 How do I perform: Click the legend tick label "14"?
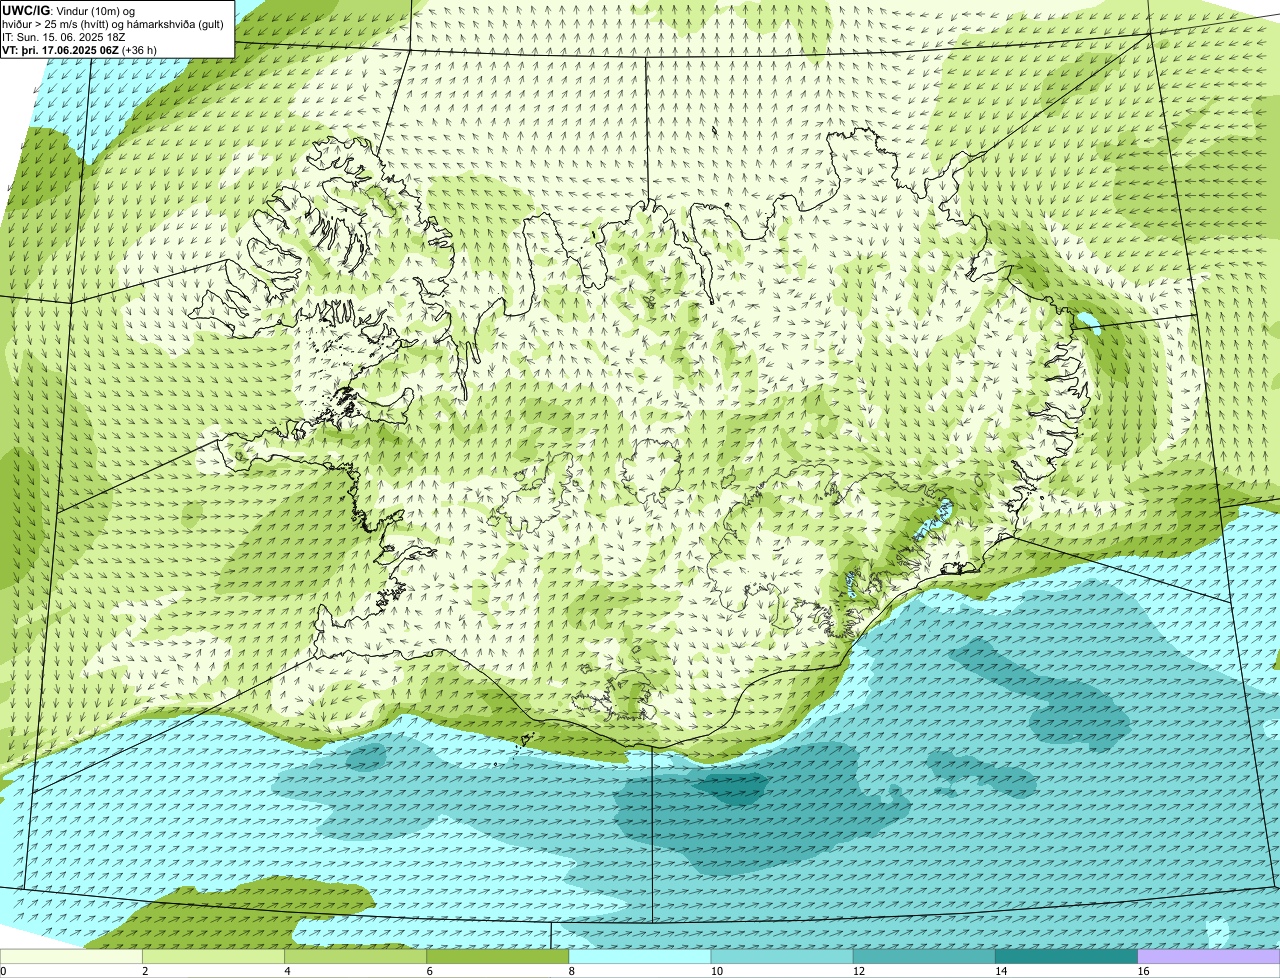point(1001,971)
